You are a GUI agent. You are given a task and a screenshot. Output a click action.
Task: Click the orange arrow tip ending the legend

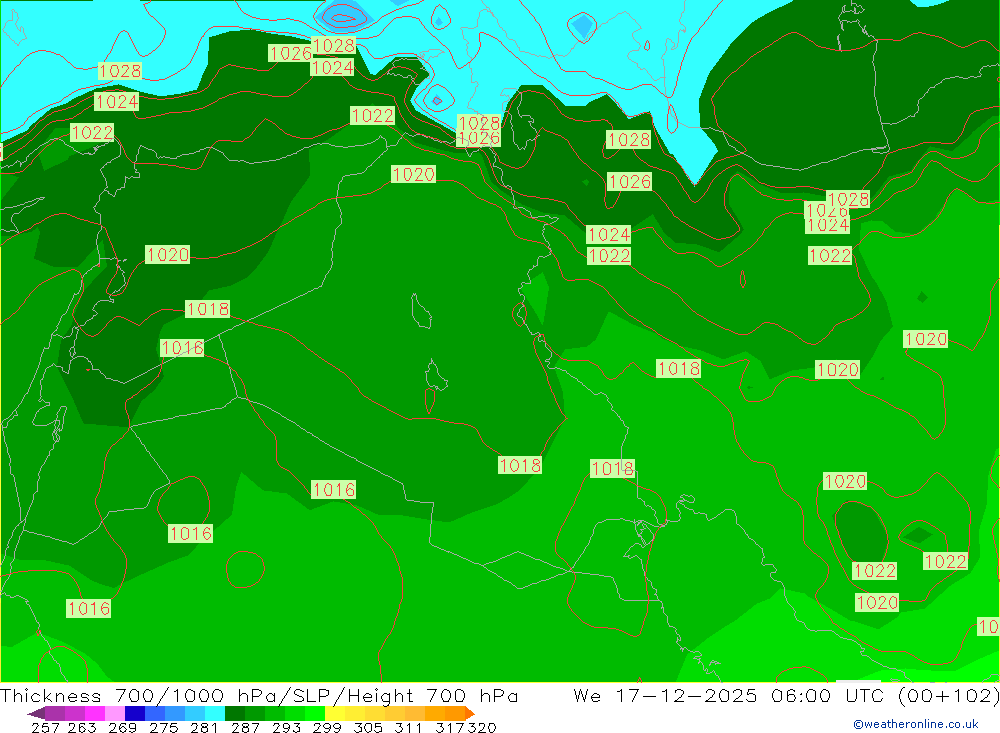[x=470, y=713]
